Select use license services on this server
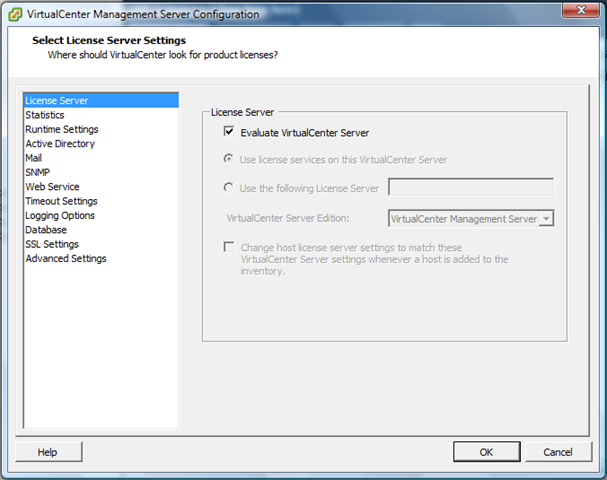The image size is (607, 480). pyautogui.click(x=230, y=159)
